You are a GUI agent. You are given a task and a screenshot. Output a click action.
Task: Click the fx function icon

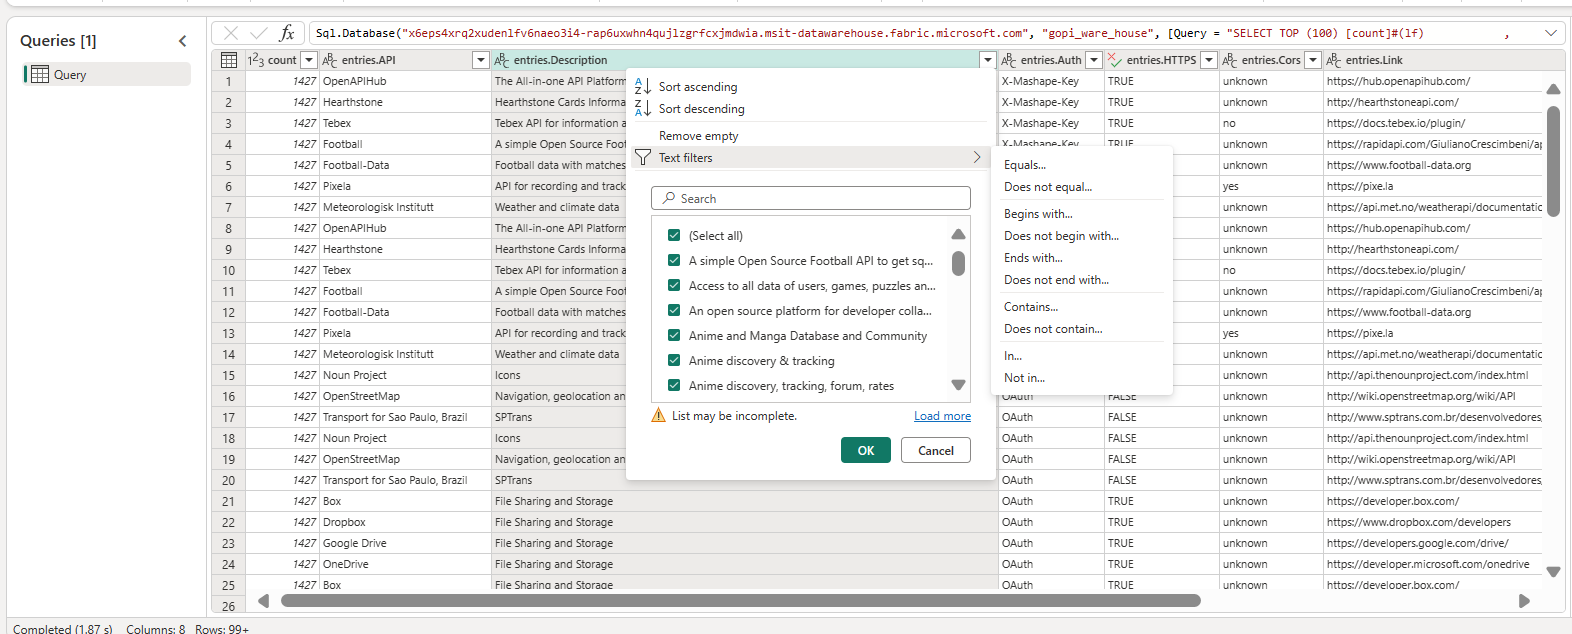(x=287, y=33)
